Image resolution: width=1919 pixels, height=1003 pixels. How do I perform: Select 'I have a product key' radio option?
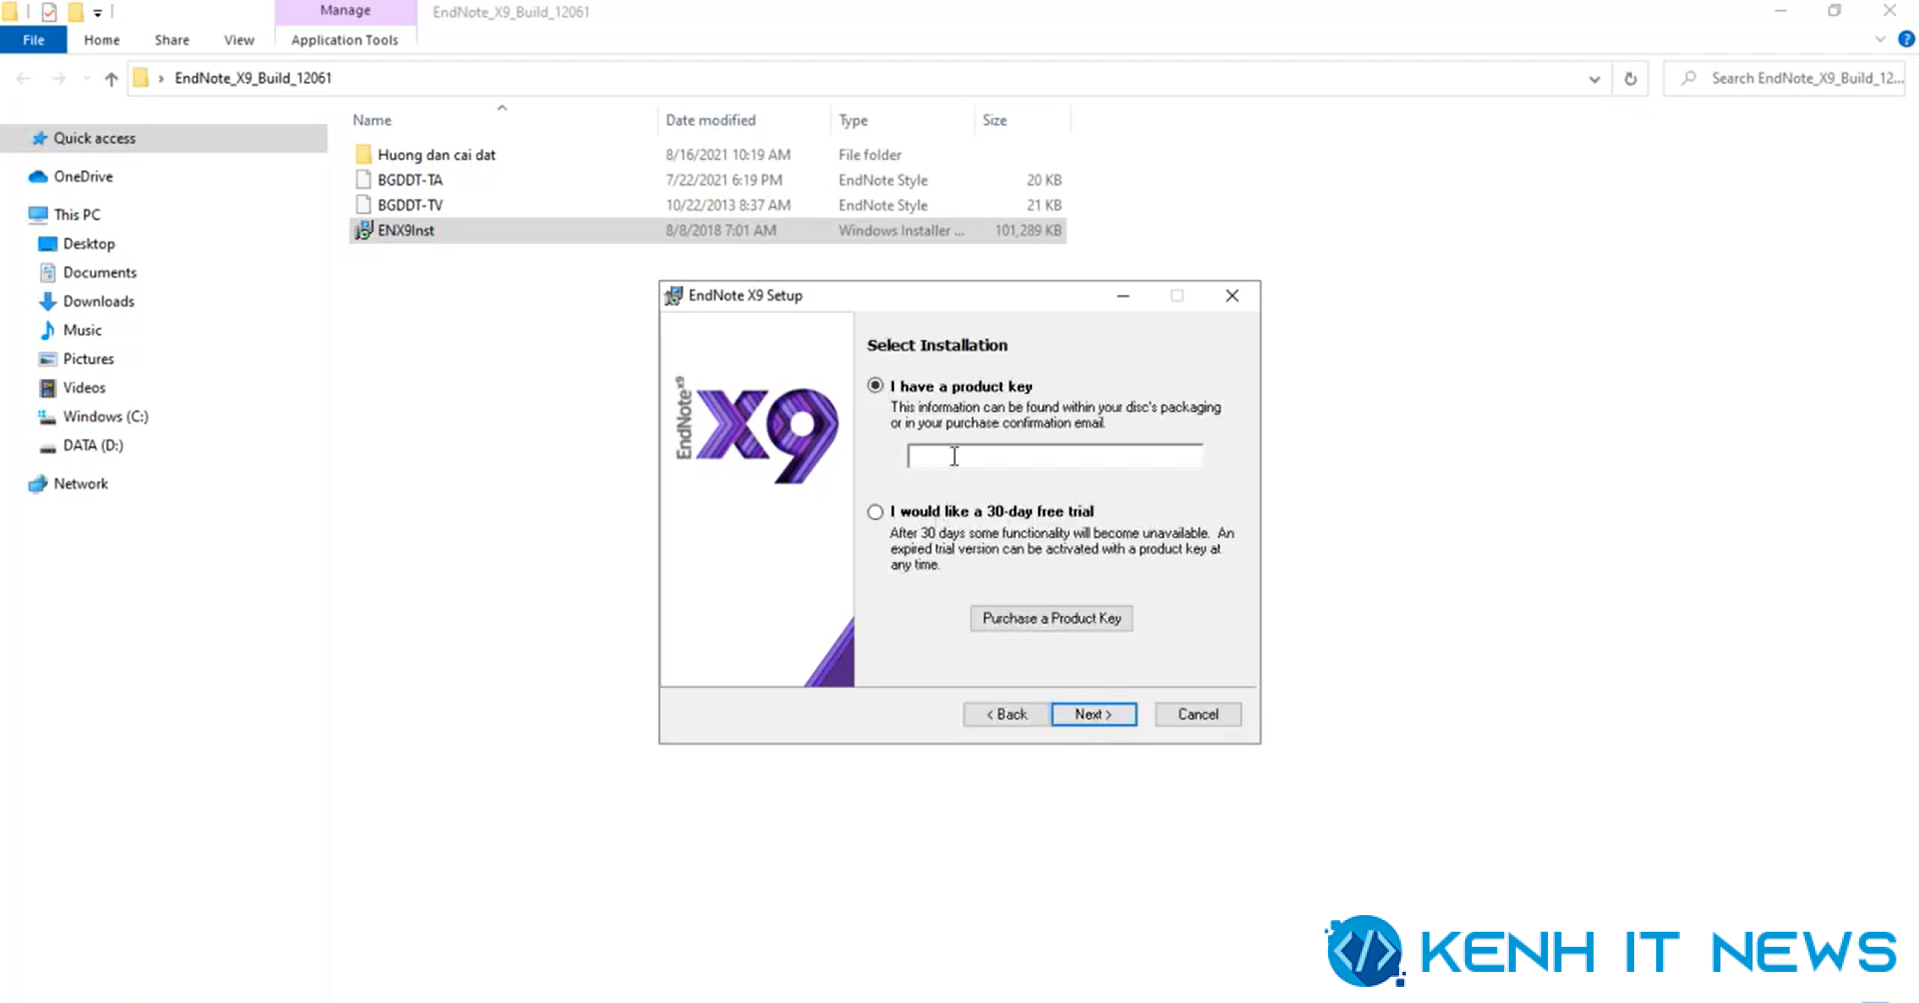tap(875, 385)
